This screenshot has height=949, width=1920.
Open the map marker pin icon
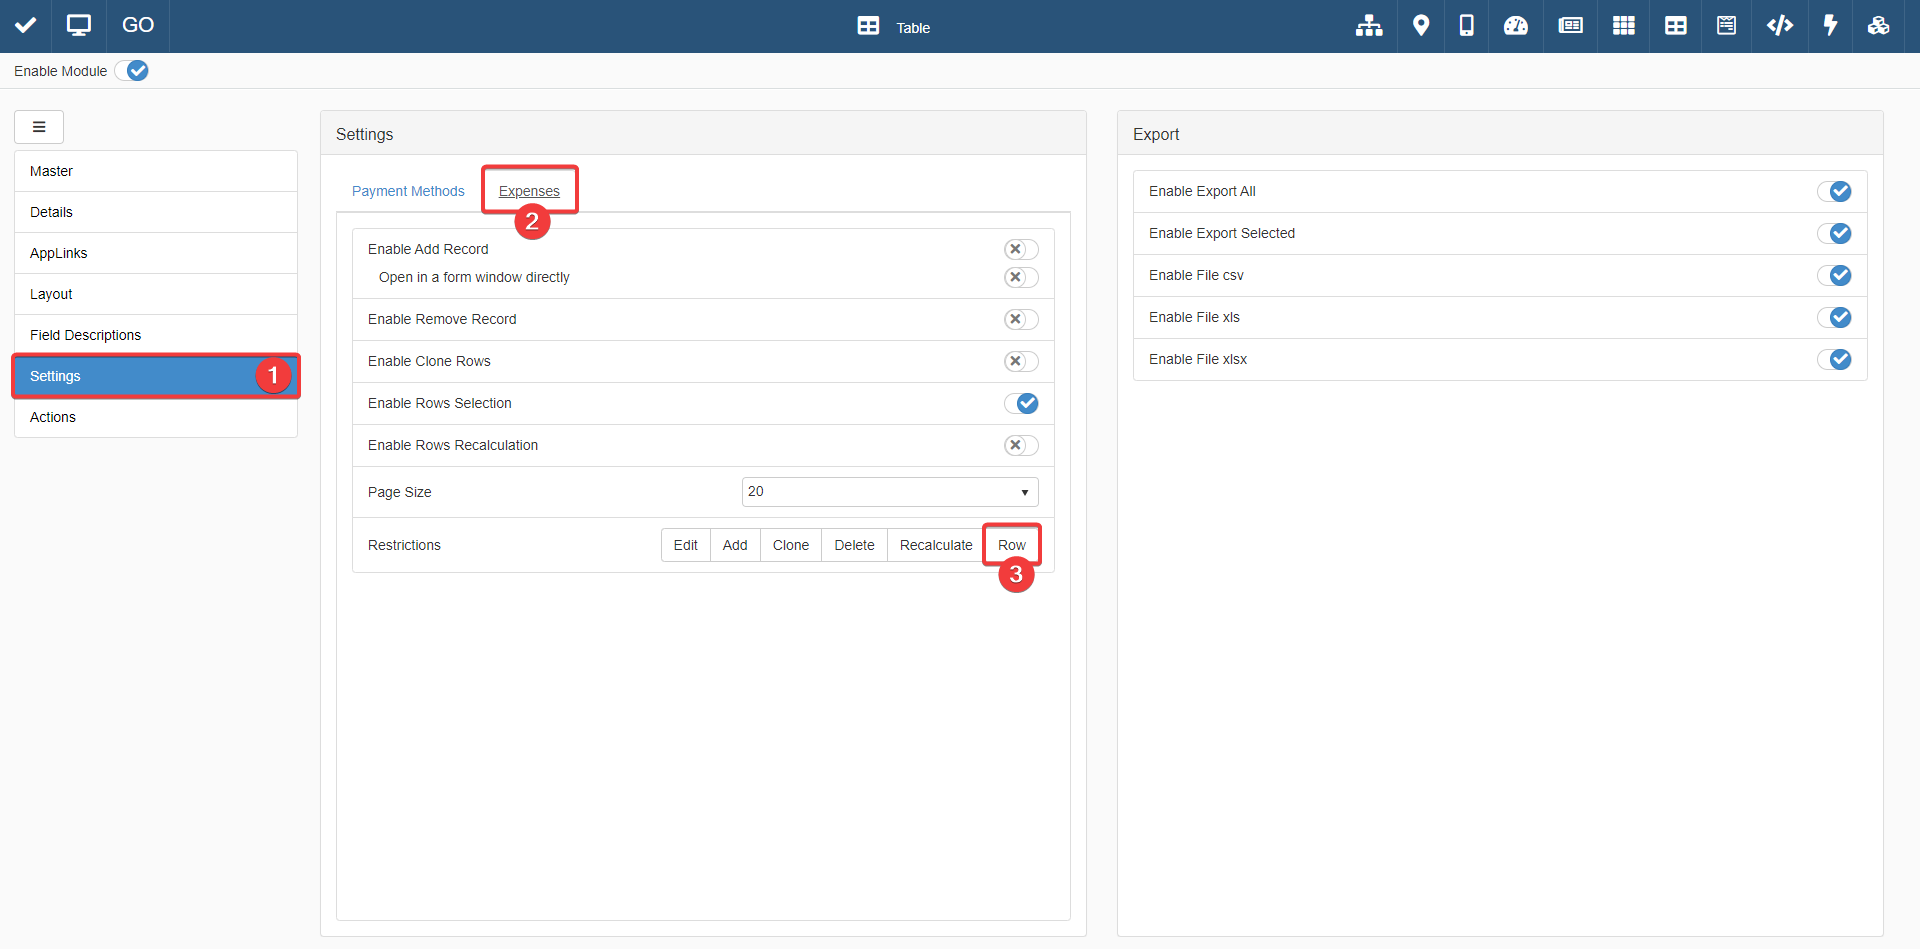coord(1420,26)
